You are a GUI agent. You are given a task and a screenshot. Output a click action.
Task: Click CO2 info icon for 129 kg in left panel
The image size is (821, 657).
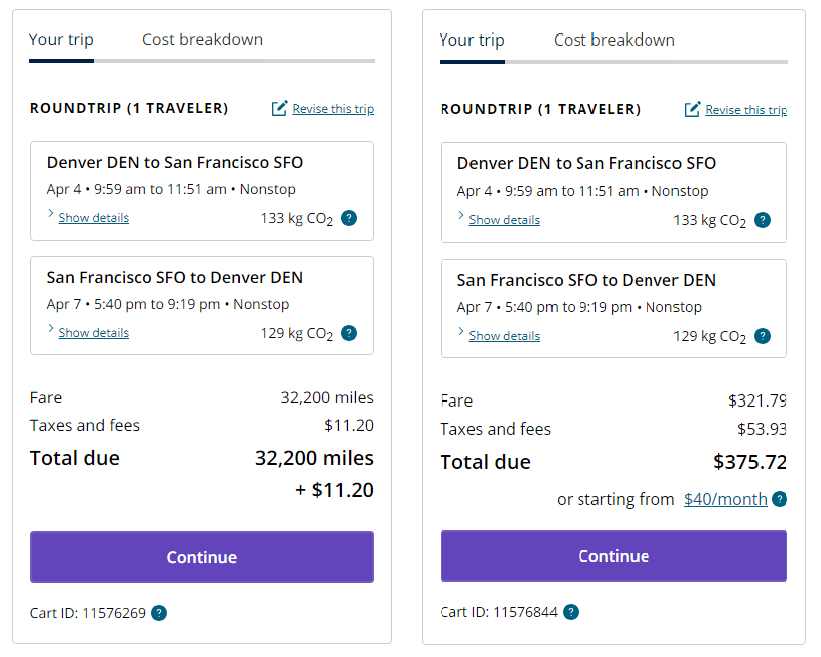(349, 333)
